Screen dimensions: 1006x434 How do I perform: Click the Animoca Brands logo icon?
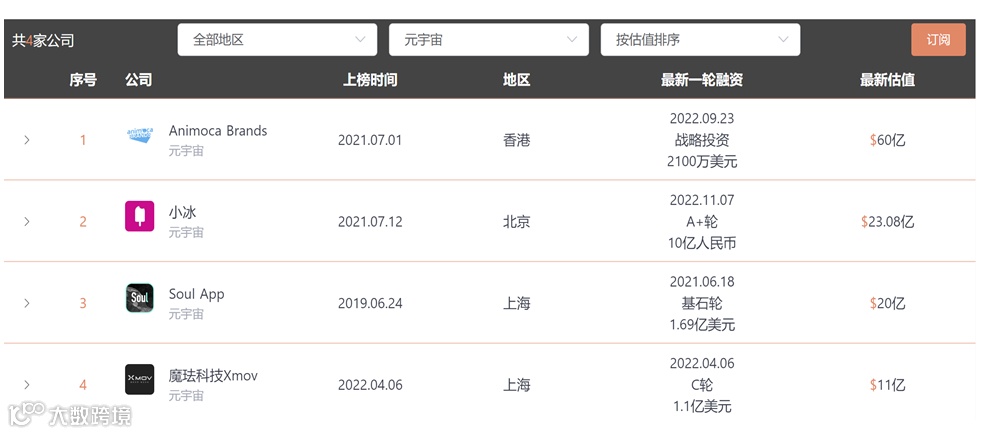point(139,135)
